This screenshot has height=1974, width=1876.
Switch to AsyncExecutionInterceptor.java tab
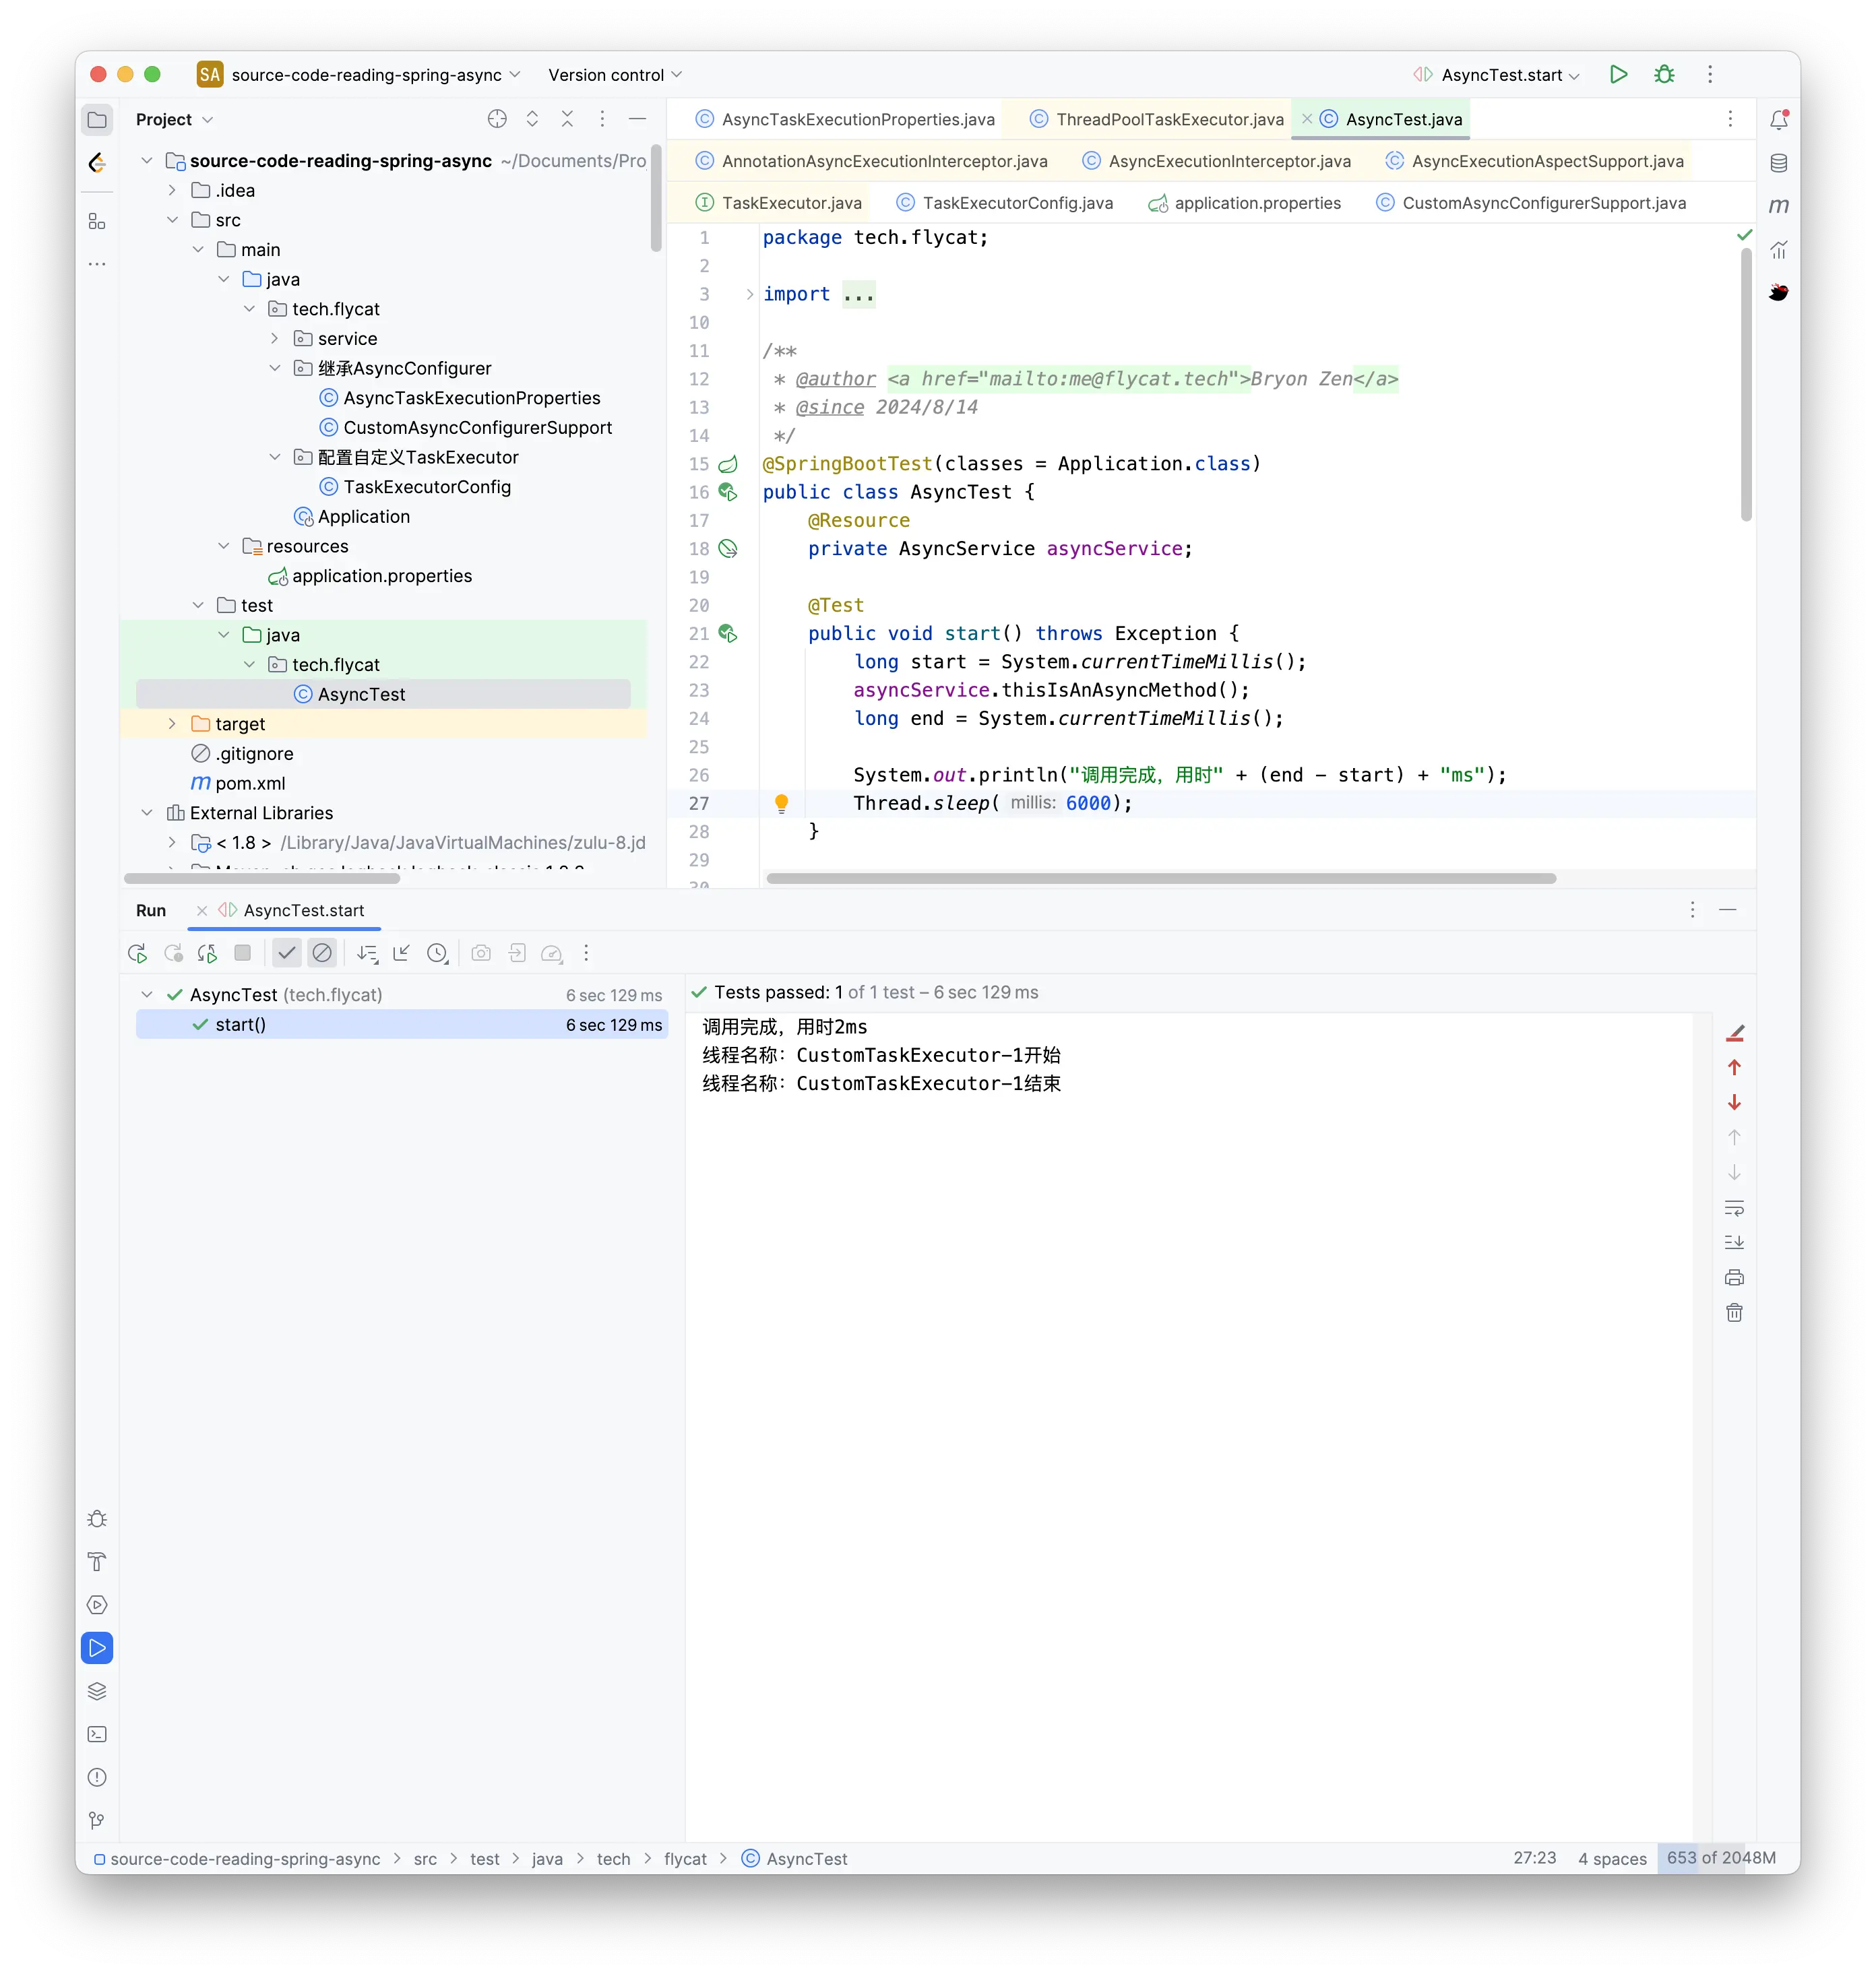pos(1217,161)
